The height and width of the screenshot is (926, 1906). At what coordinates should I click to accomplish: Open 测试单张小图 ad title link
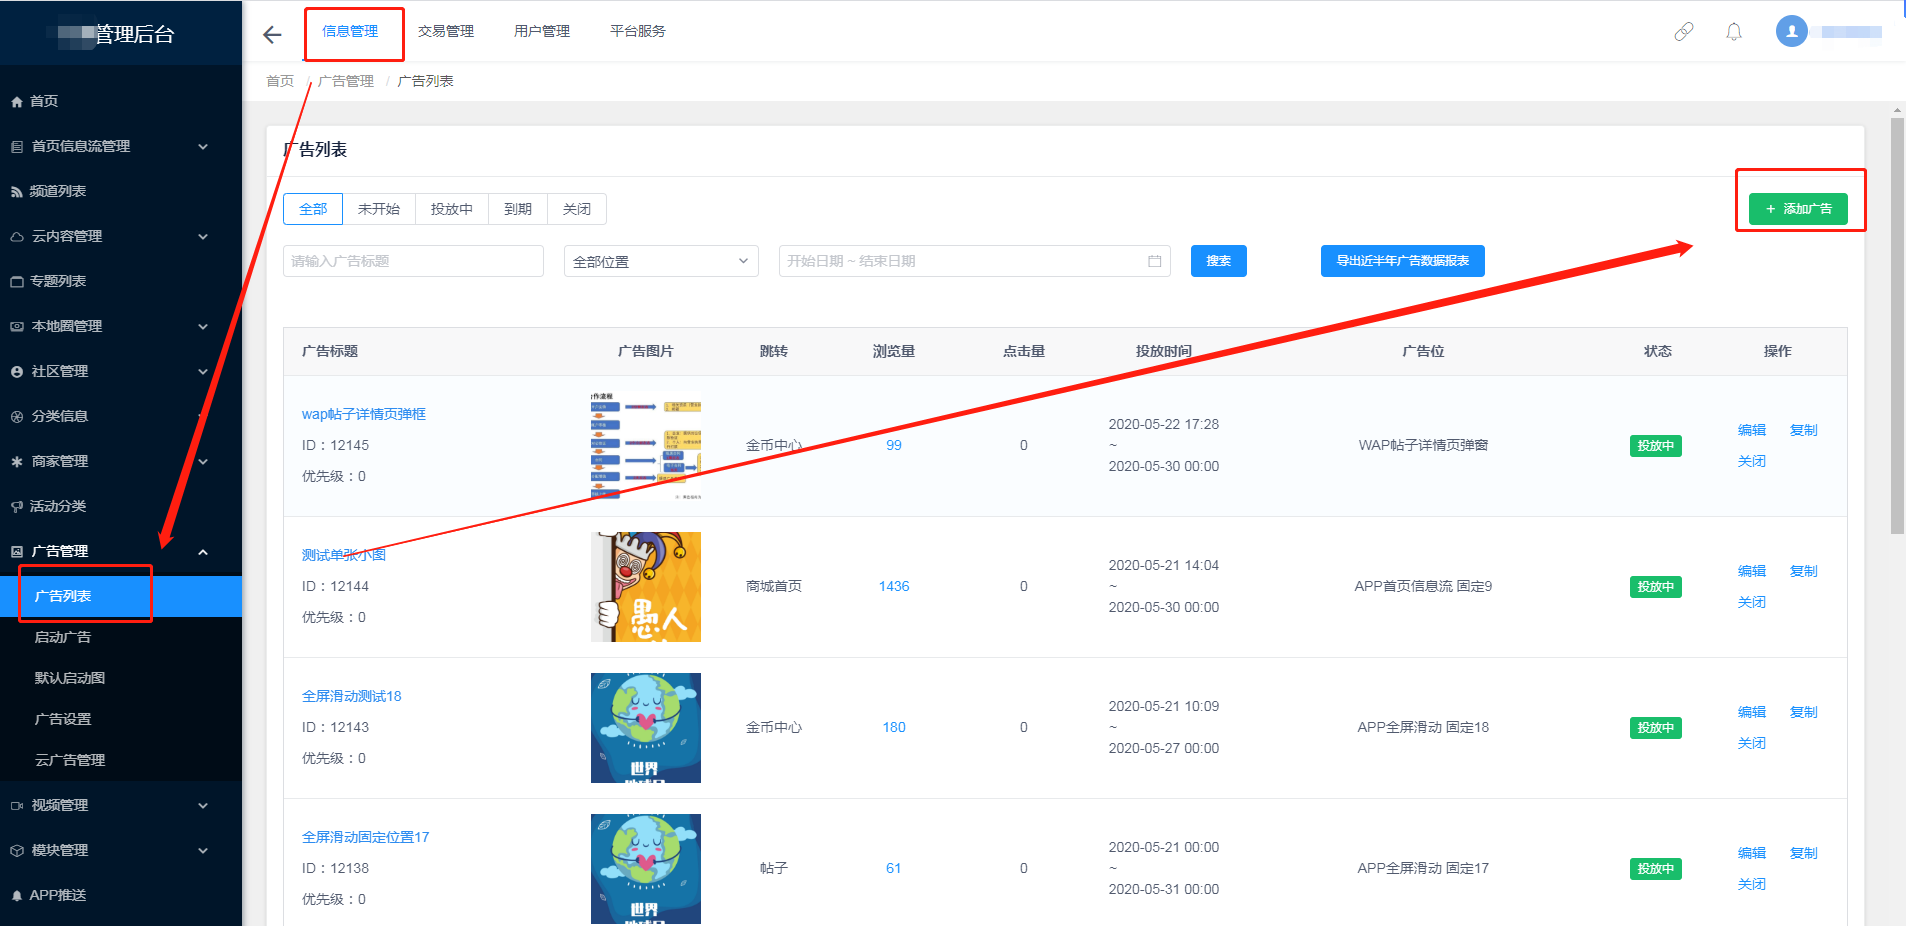[x=344, y=555]
